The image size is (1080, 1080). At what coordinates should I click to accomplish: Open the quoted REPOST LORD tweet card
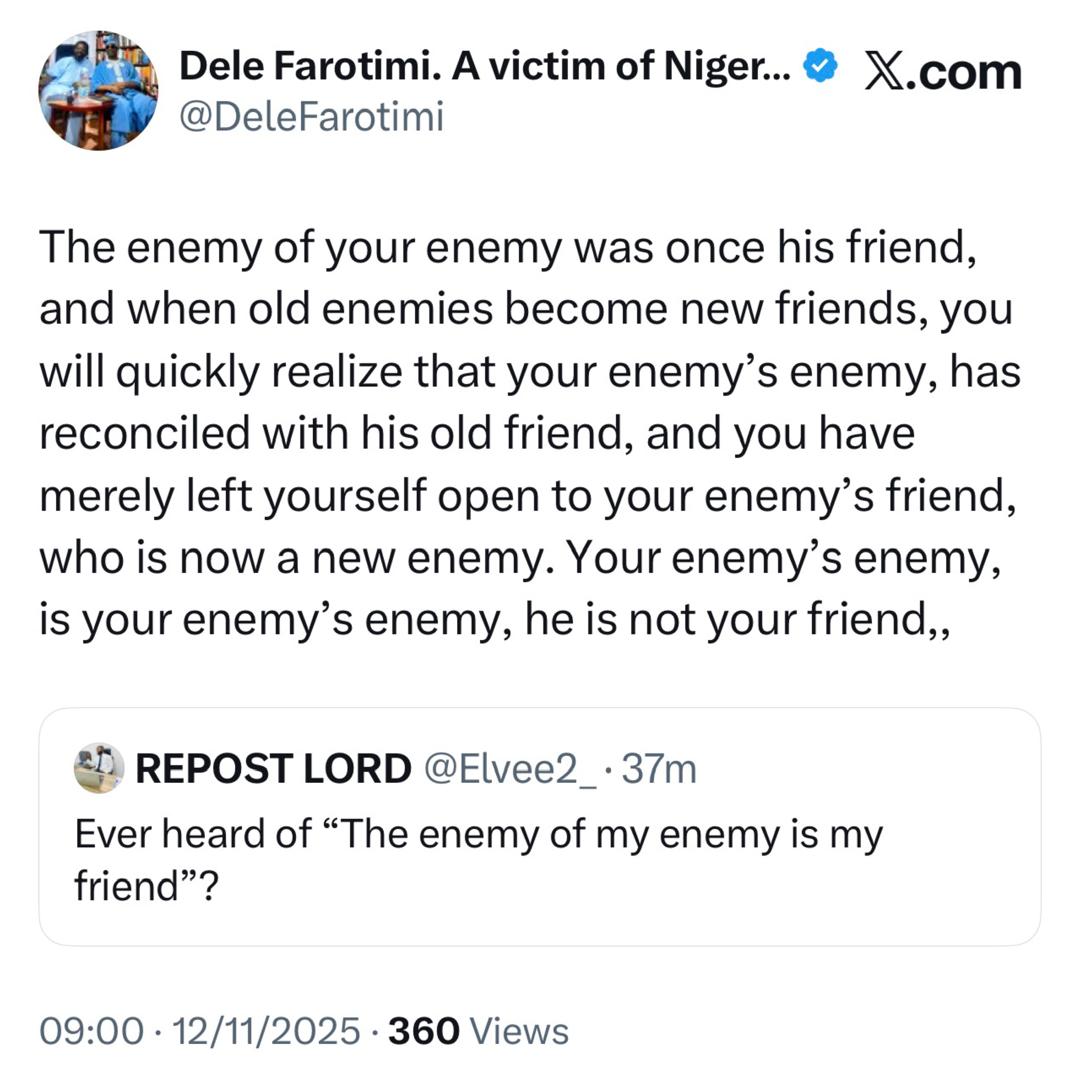point(540,825)
